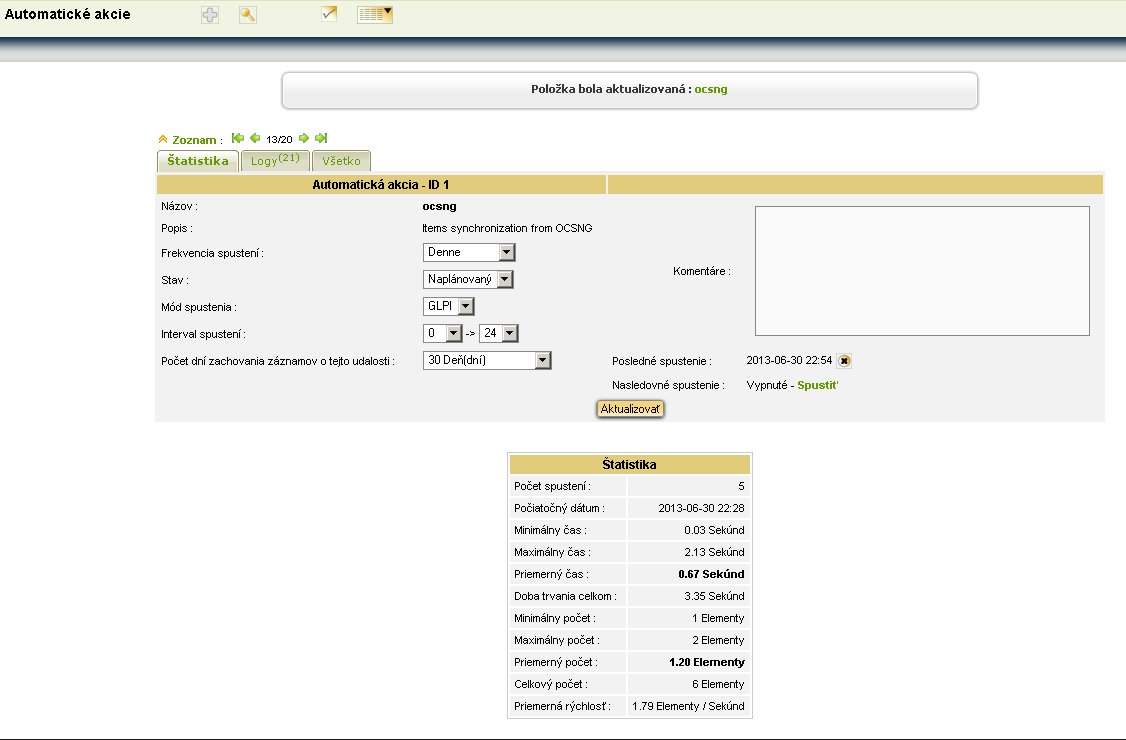Open the Frekvencia spustení dropdown showing Denne
This screenshot has width=1126, height=740.
(469, 252)
